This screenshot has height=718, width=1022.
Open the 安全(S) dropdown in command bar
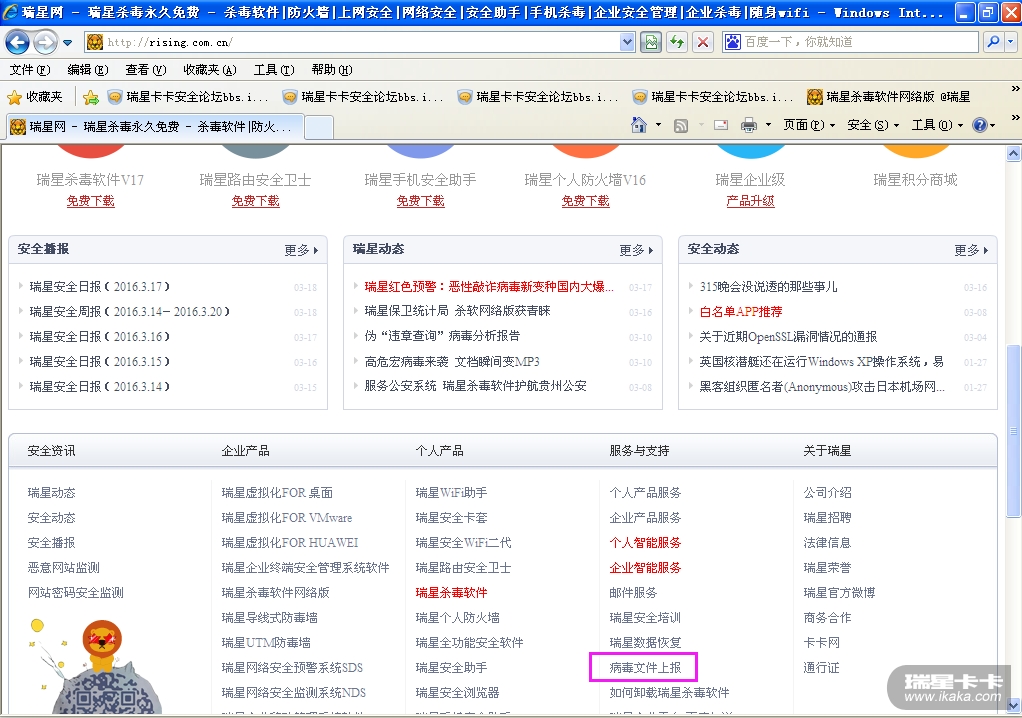[866, 125]
